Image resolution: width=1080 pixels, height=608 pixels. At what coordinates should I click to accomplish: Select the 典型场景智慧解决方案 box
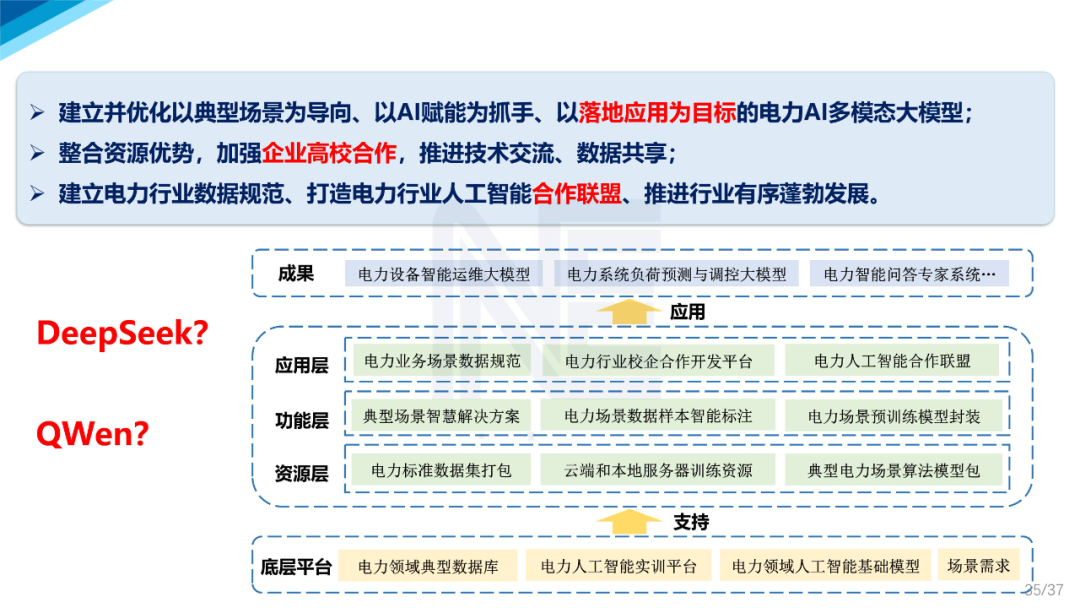[441, 415]
